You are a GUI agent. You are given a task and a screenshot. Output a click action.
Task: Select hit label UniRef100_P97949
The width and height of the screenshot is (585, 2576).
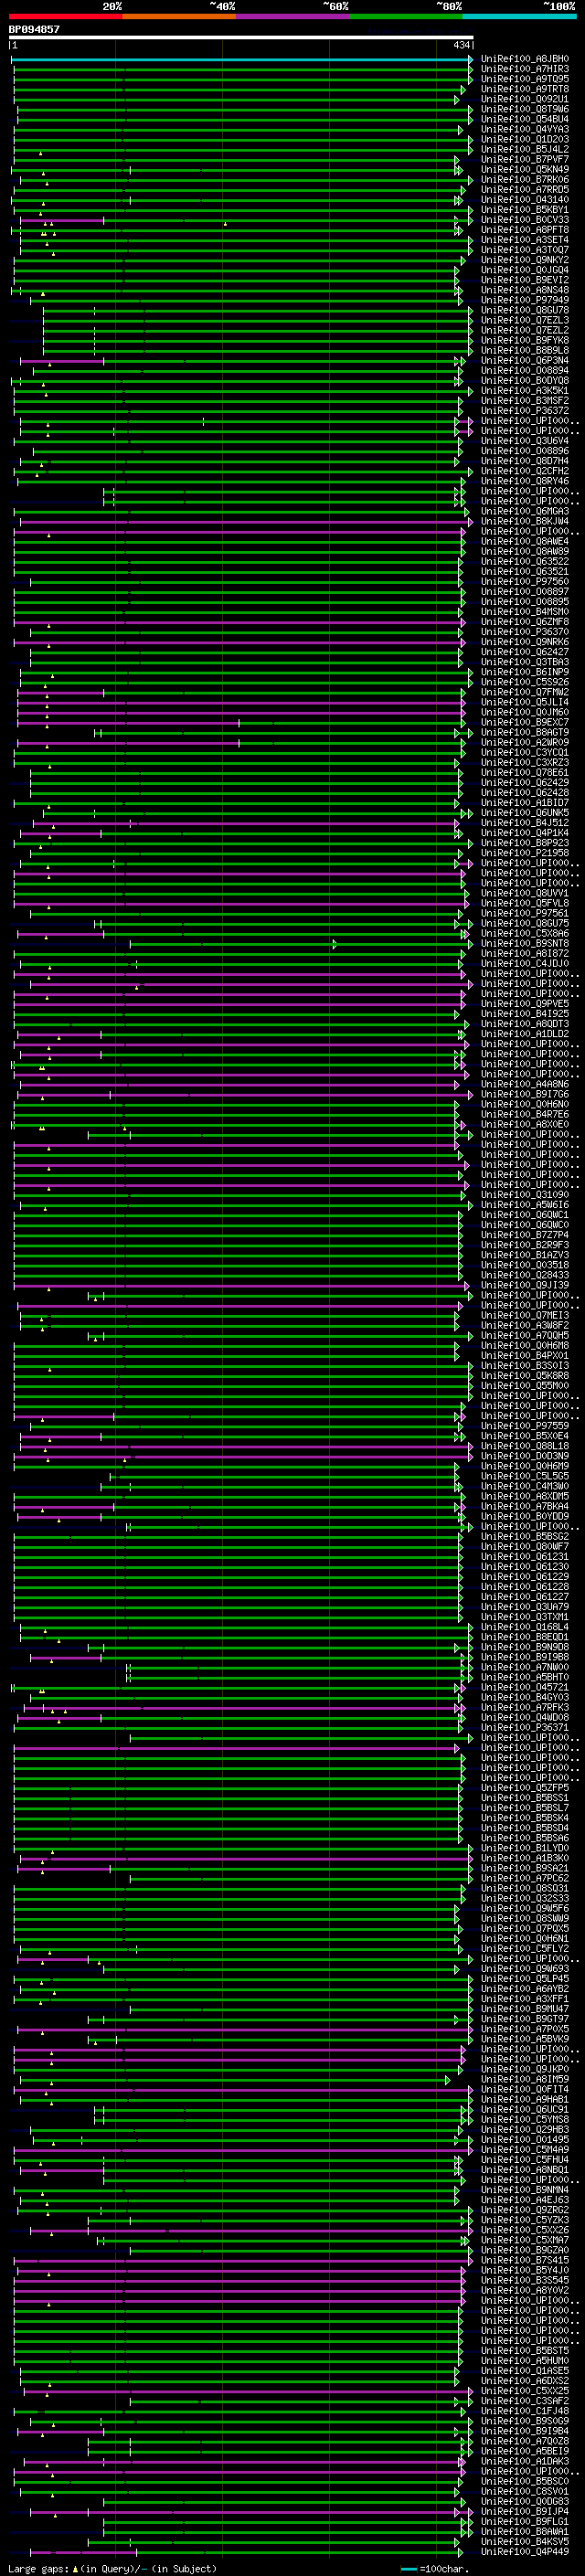coord(525,300)
